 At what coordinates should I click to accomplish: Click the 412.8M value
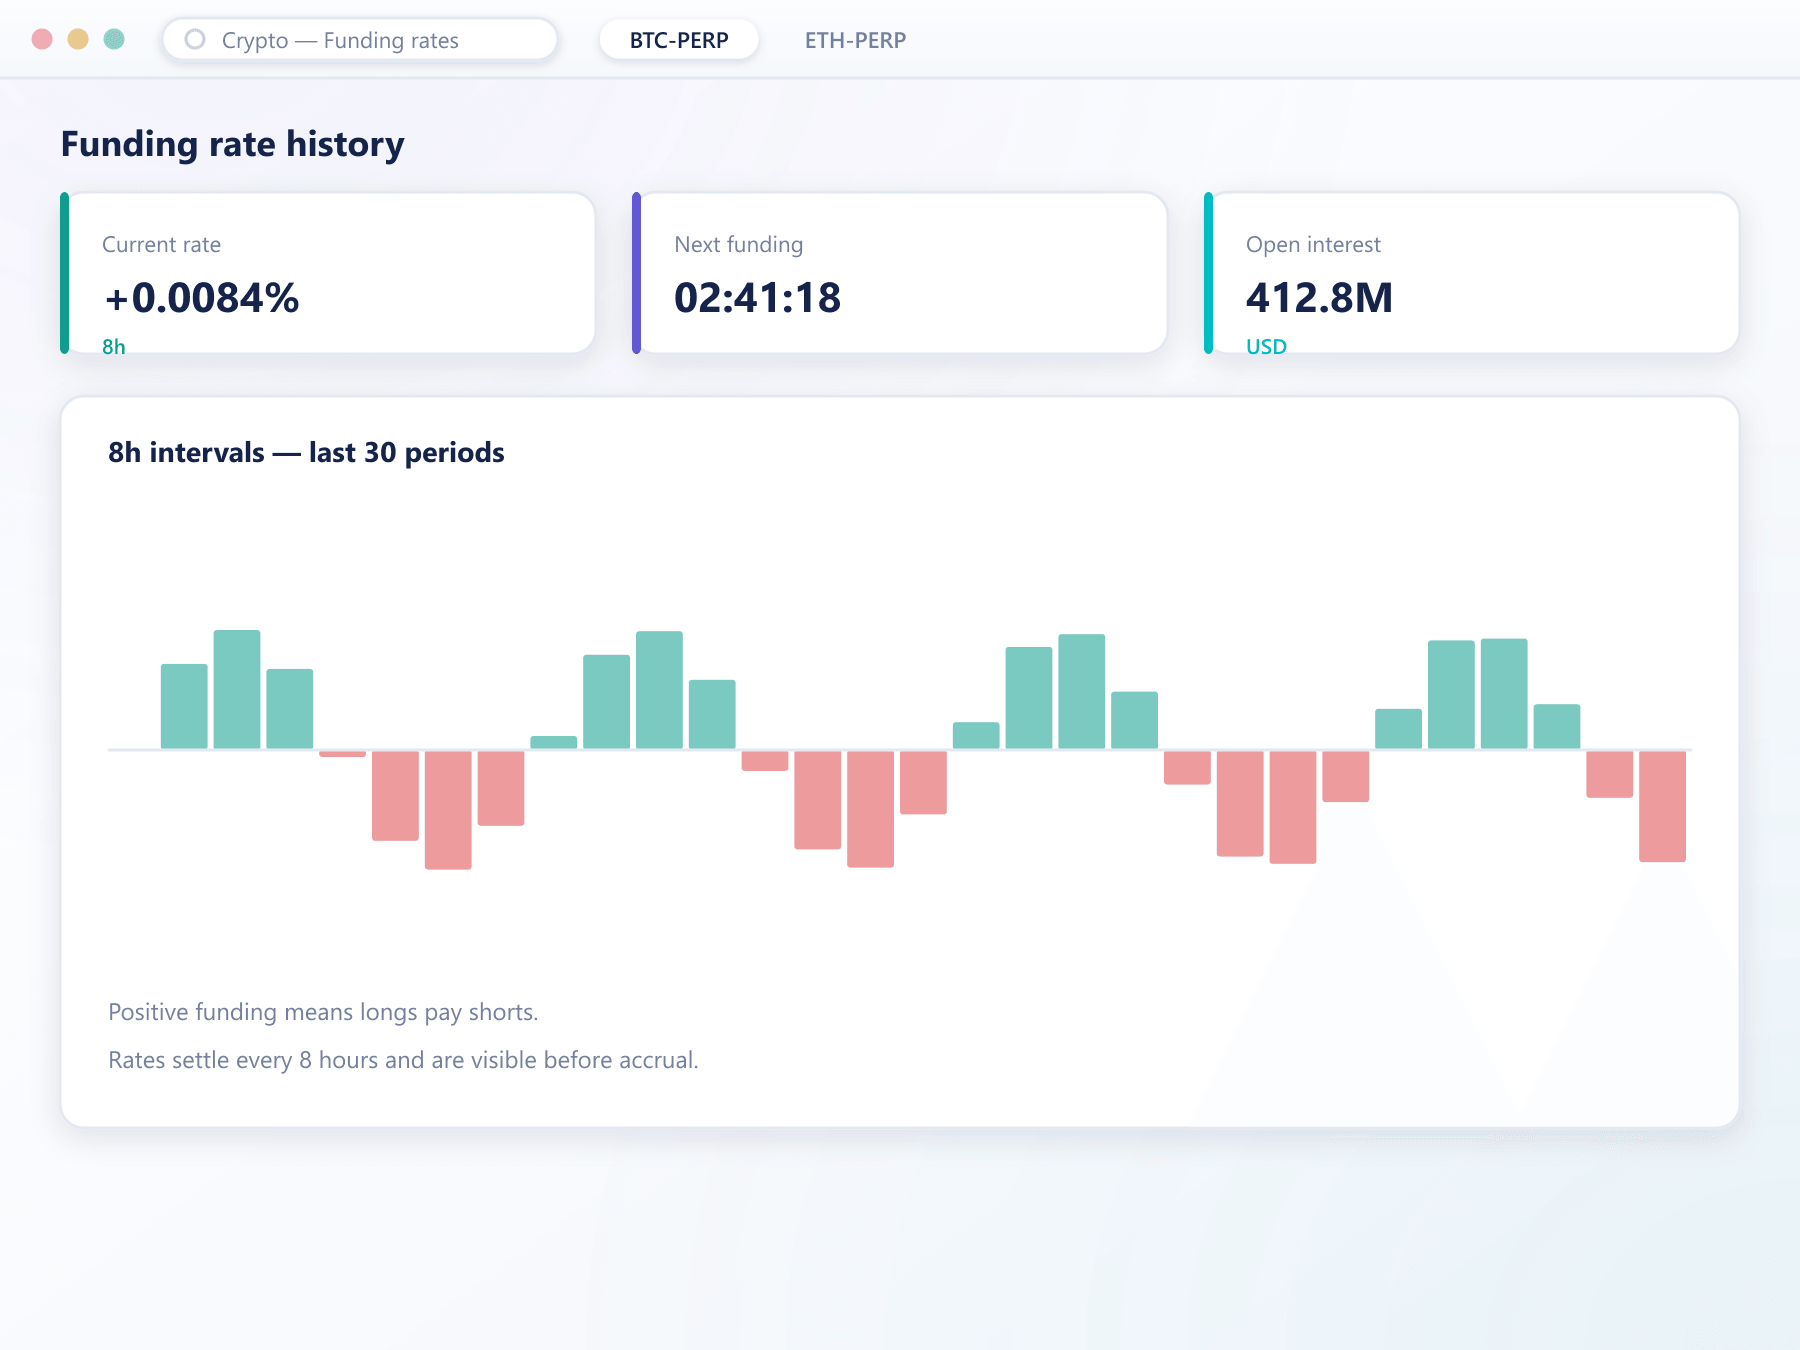coord(1319,298)
